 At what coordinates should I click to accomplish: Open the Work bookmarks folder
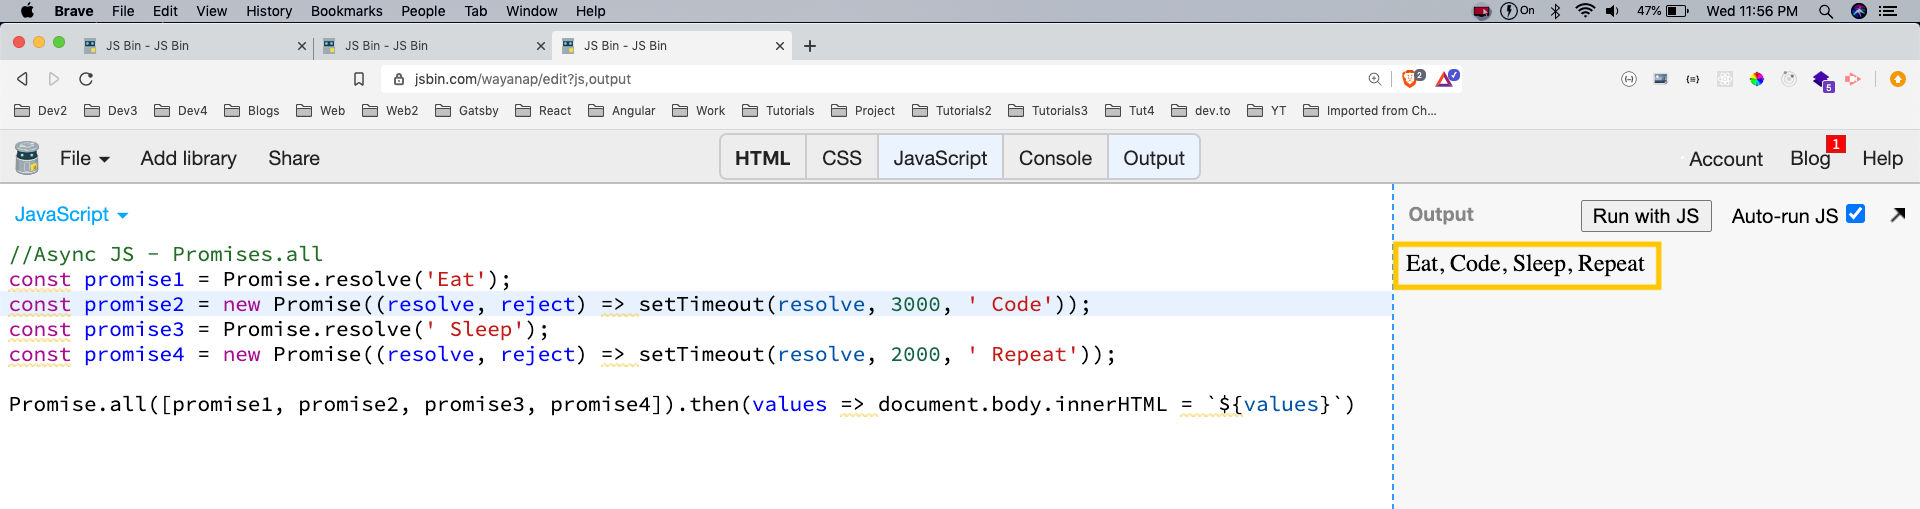(x=699, y=111)
